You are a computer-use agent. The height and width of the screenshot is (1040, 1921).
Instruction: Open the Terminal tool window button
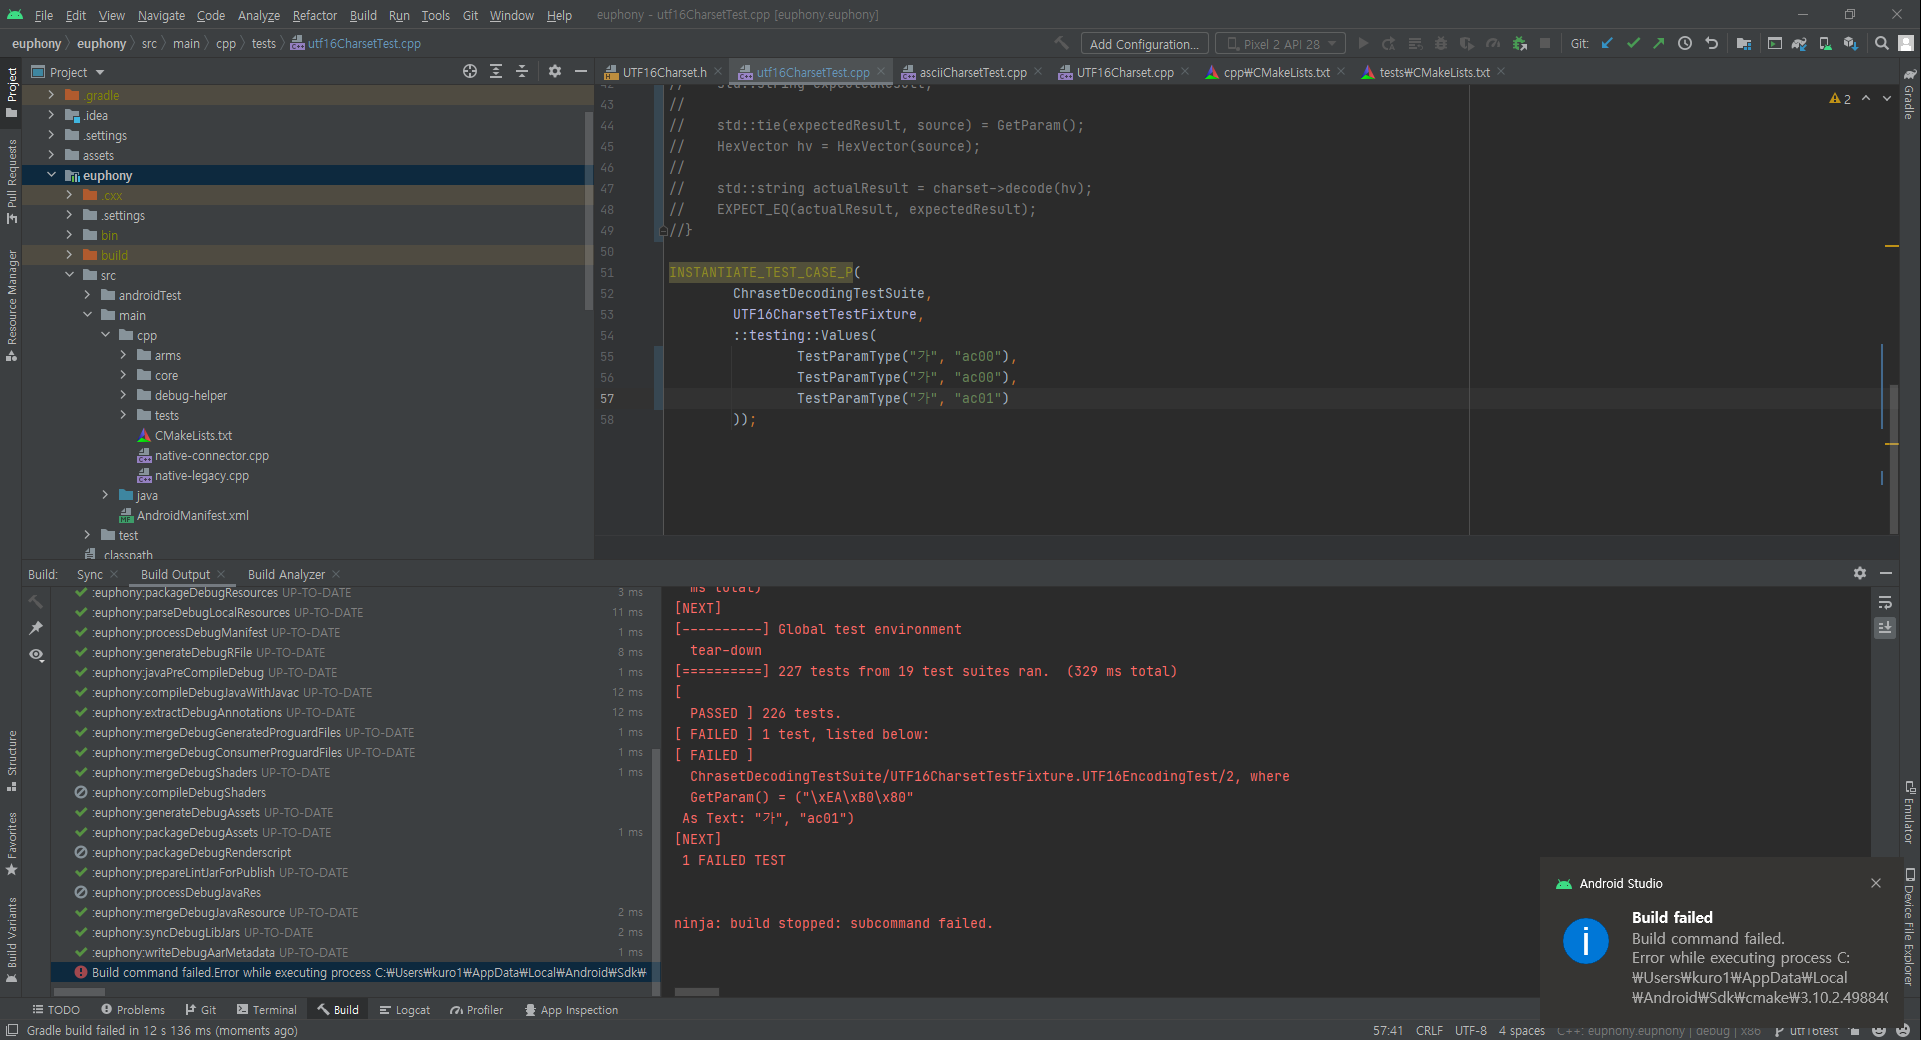click(x=266, y=1010)
